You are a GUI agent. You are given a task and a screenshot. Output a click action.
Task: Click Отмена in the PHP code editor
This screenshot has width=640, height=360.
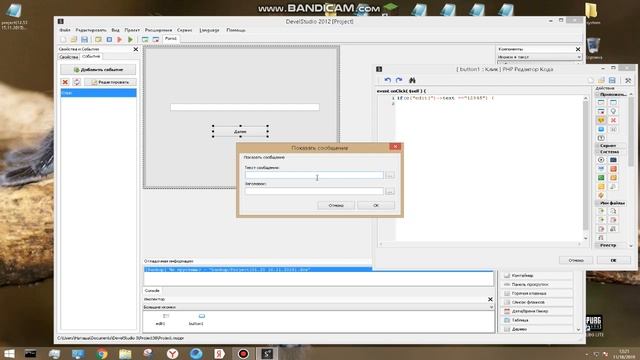tap(576, 260)
